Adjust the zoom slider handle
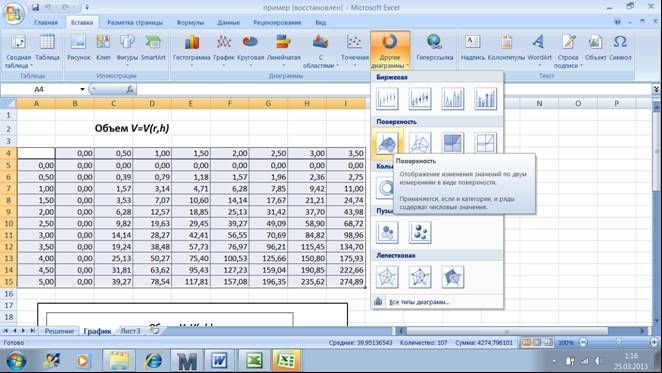Viewport: 662px width, 373px height. pyautogui.click(x=619, y=341)
